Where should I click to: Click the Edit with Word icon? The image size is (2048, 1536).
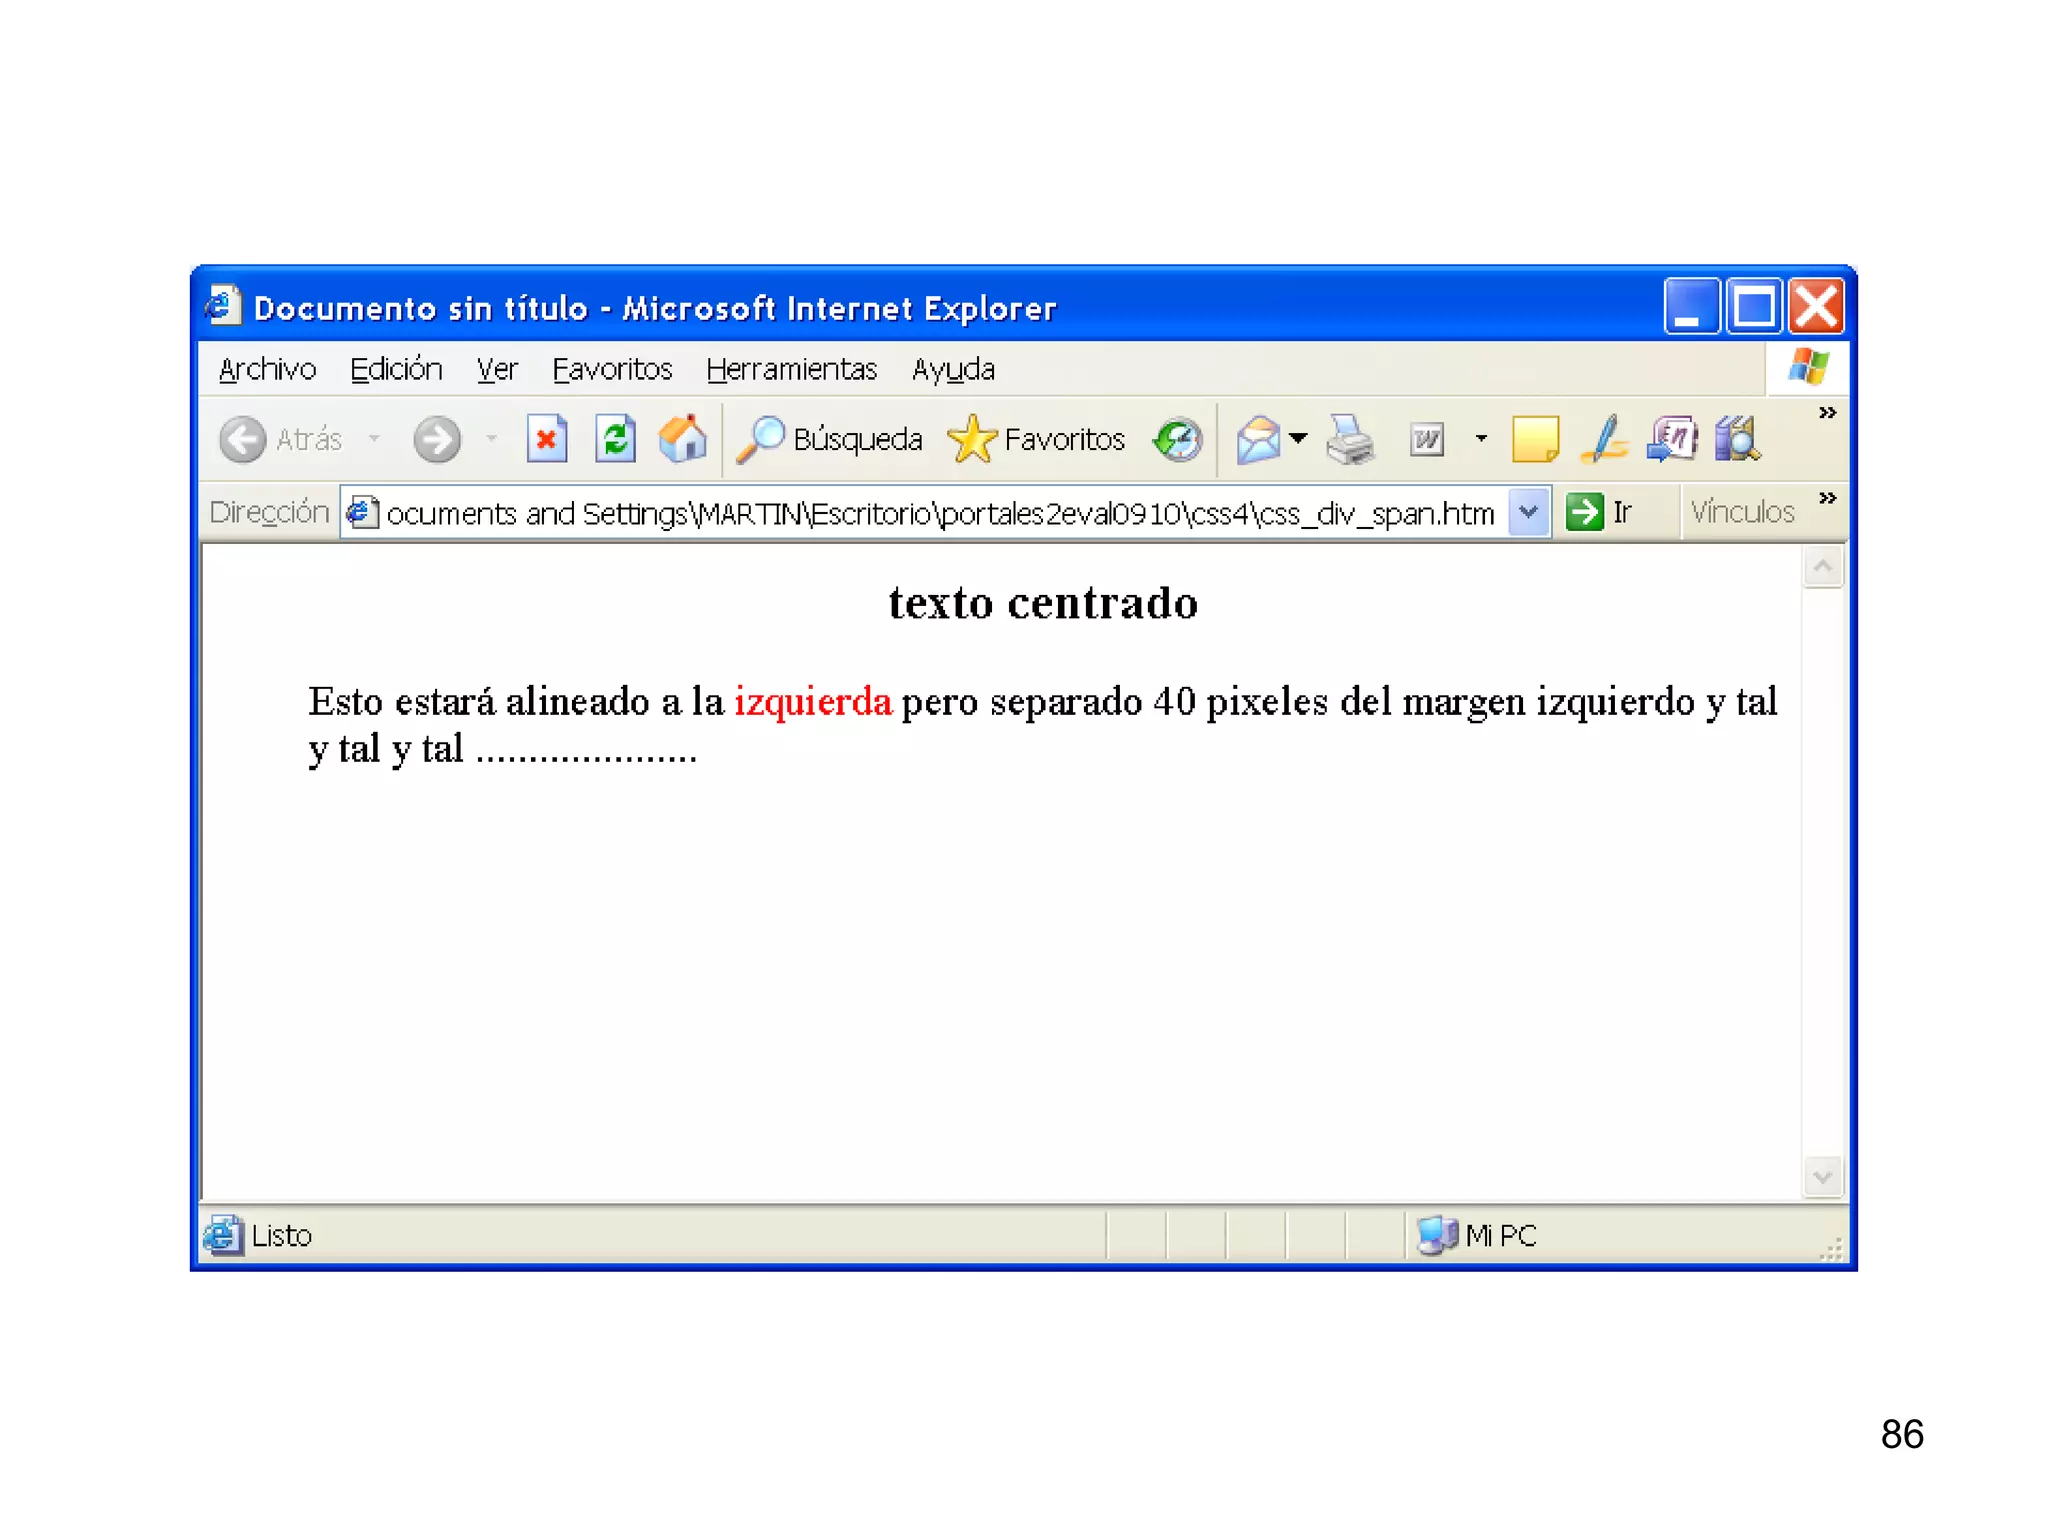tap(1427, 439)
